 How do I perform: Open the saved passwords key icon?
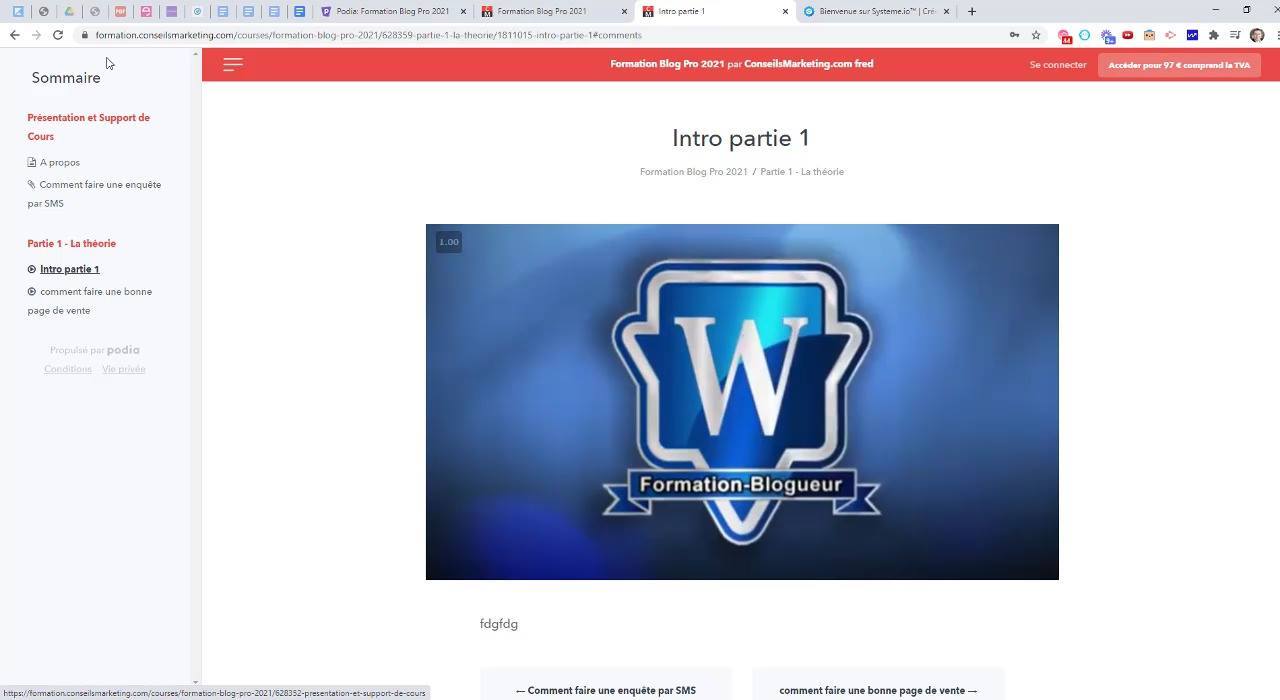[x=1014, y=35]
